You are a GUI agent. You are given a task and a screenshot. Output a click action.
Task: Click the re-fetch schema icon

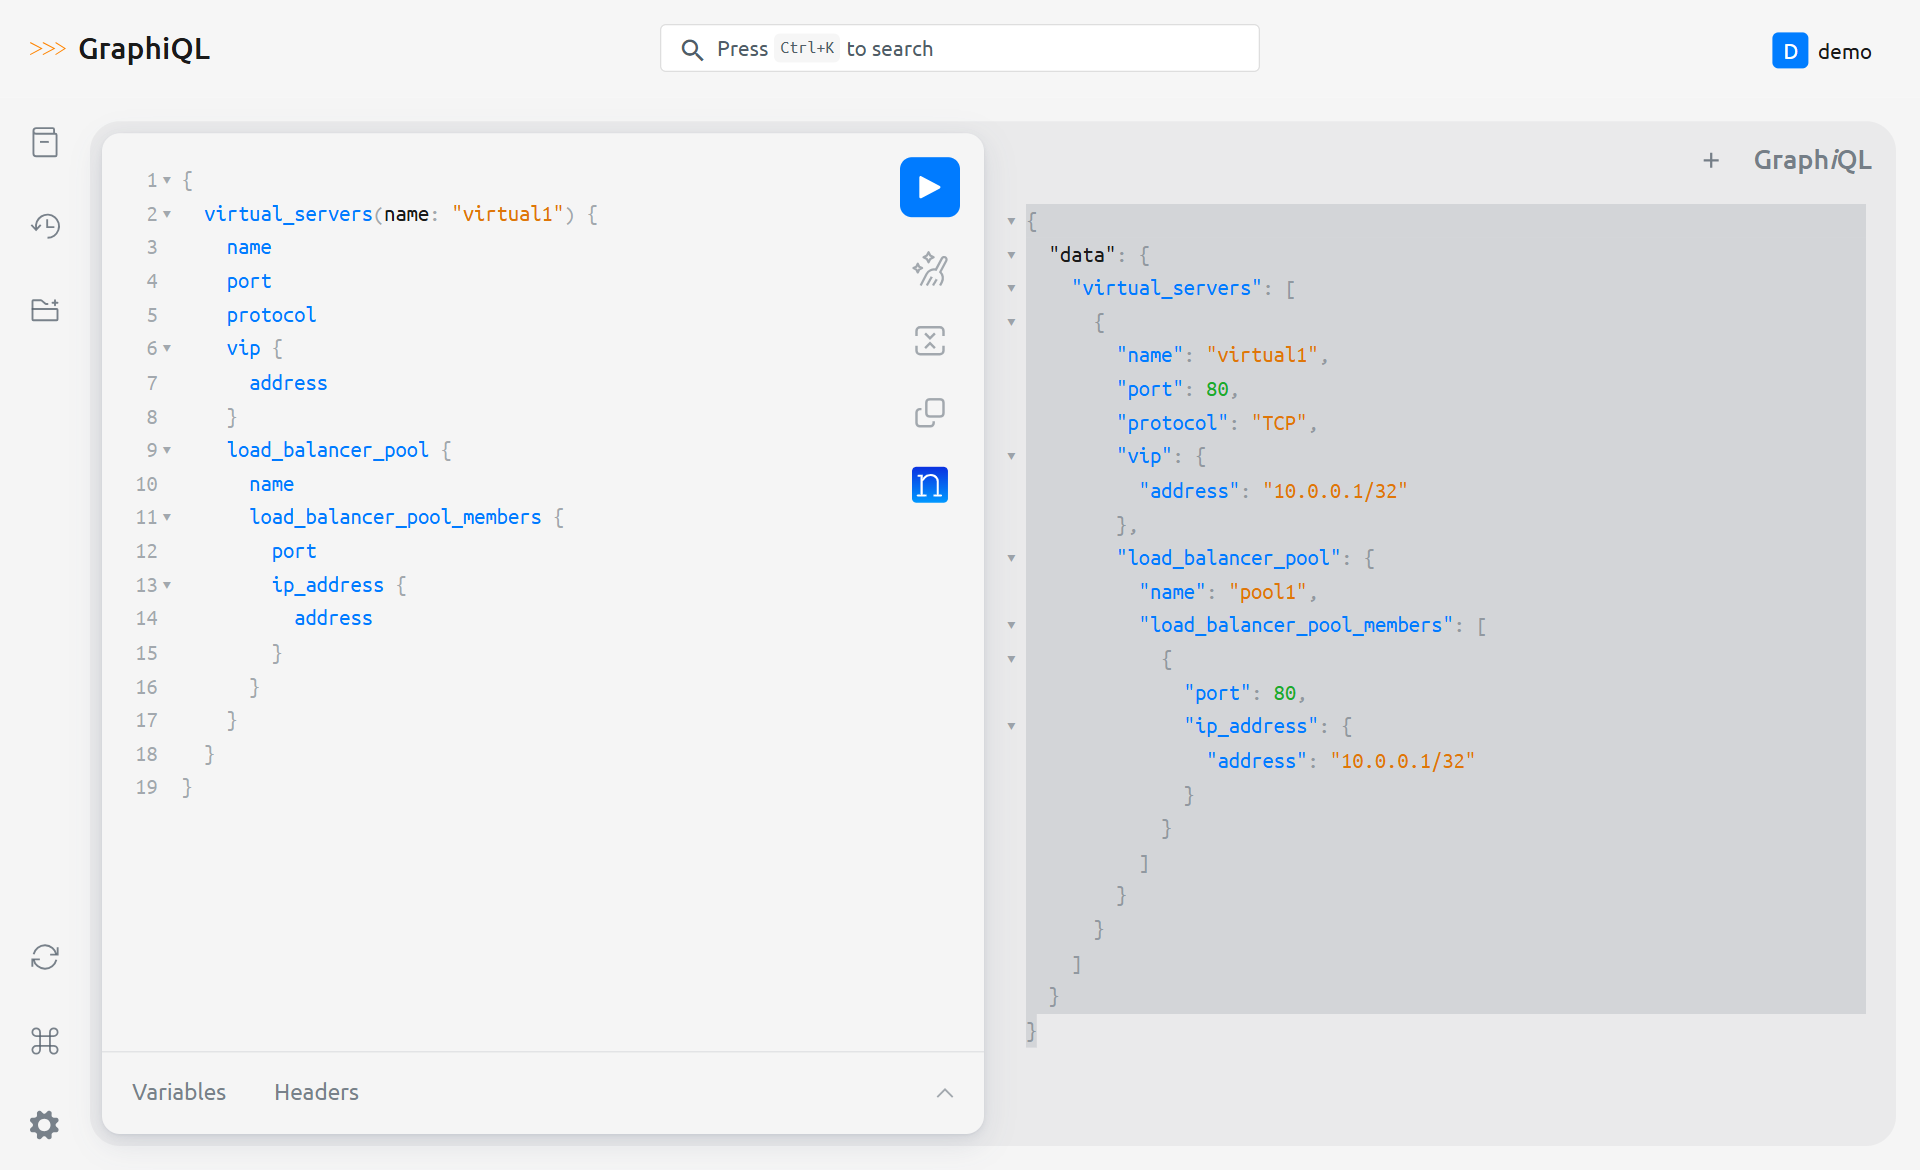(45, 957)
